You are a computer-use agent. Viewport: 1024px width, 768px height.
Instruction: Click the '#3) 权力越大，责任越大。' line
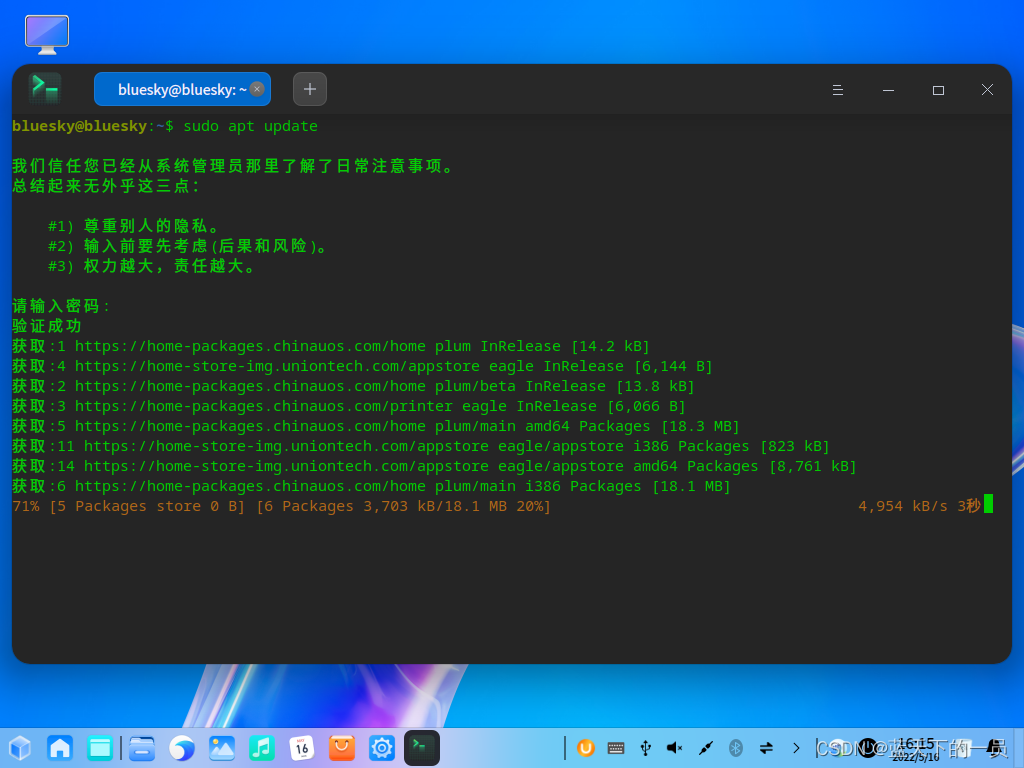pos(153,266)
